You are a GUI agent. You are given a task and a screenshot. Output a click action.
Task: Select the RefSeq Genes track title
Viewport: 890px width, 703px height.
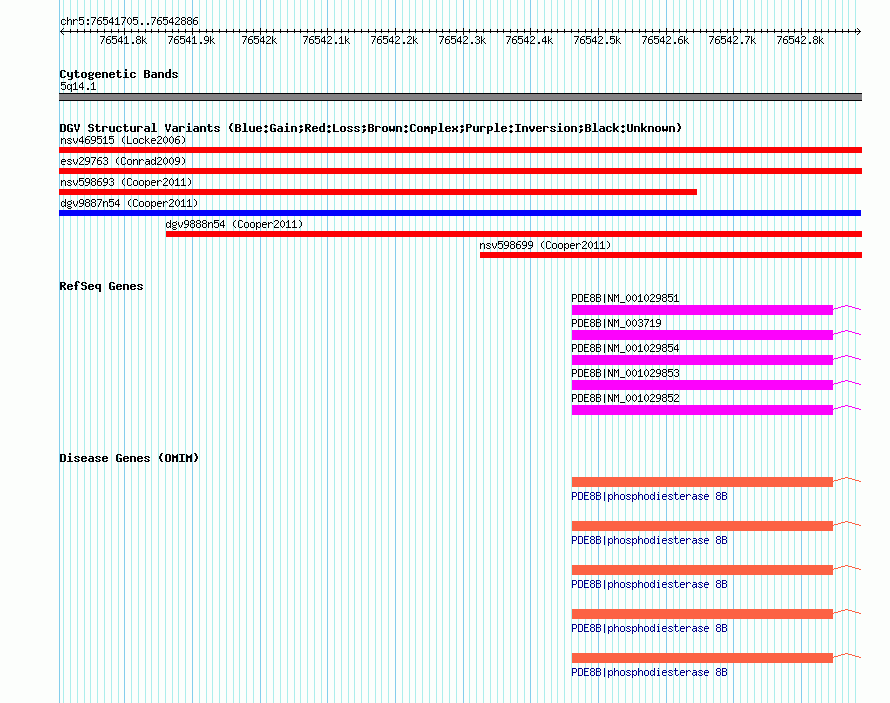101,287
